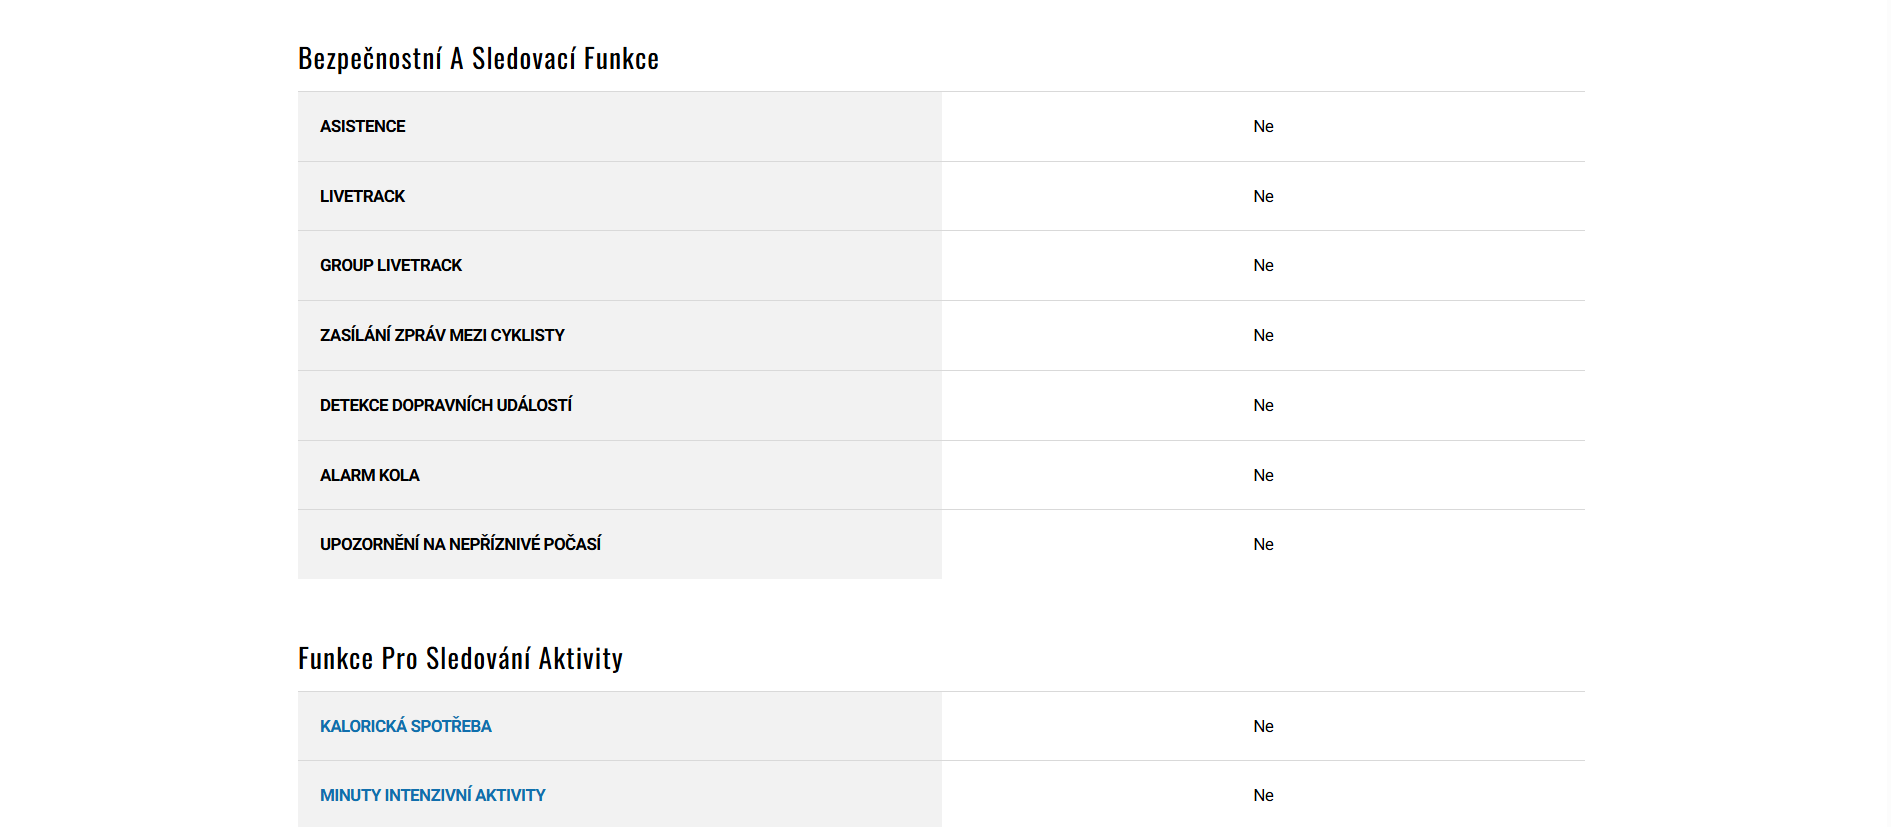Click the Ne value for Upozornění na nepříznivé počasí
Screen dimensions: 1891x827
pos(1263,544)
